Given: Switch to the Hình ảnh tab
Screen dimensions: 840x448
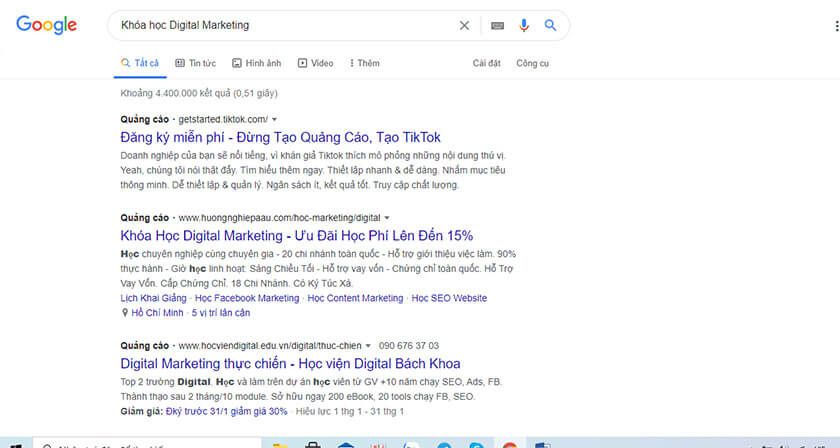Looking at the screenshot, I should (257, 63).
